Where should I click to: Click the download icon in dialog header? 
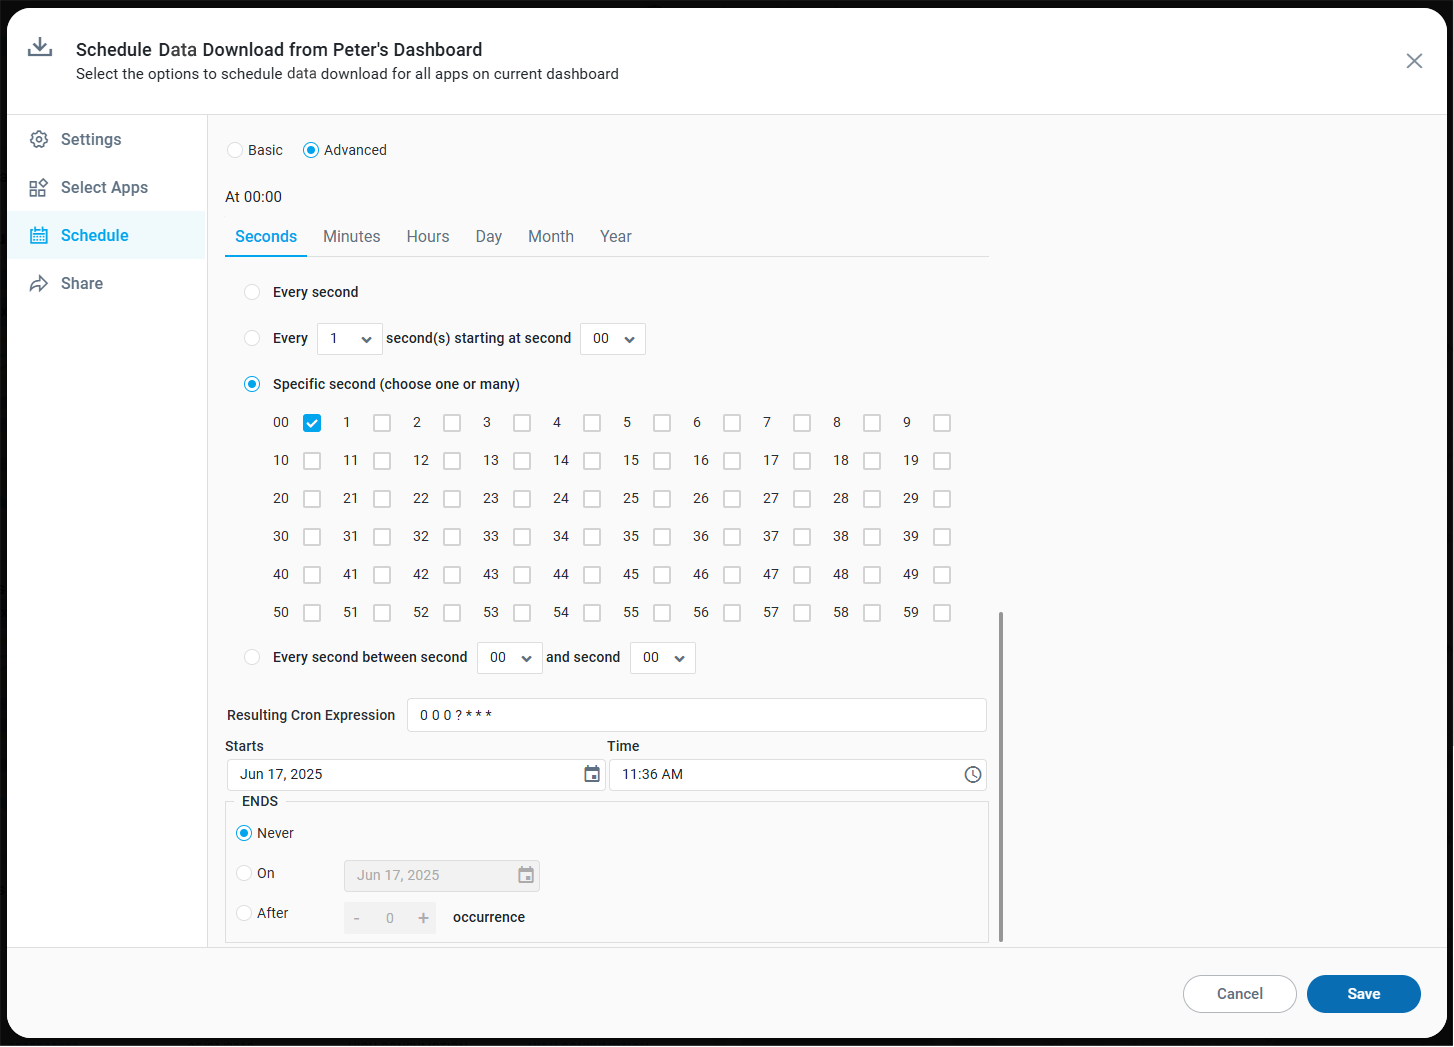40,48
